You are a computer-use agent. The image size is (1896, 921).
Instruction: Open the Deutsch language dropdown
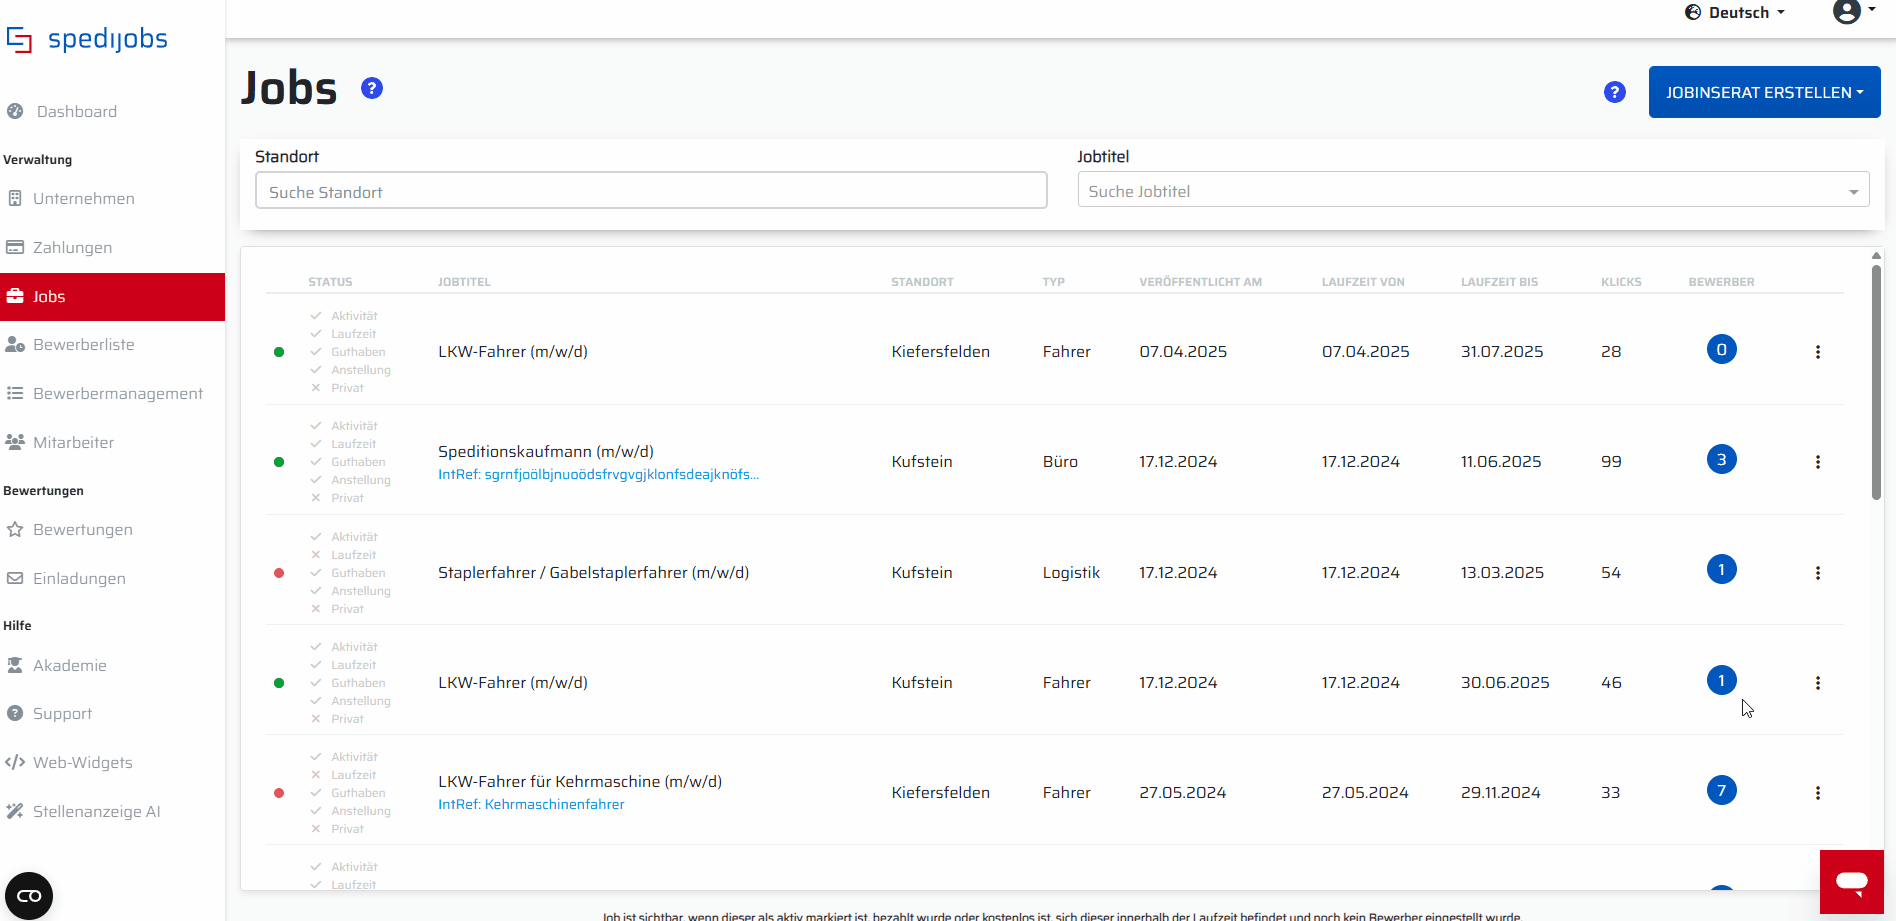coord(1735,12)
